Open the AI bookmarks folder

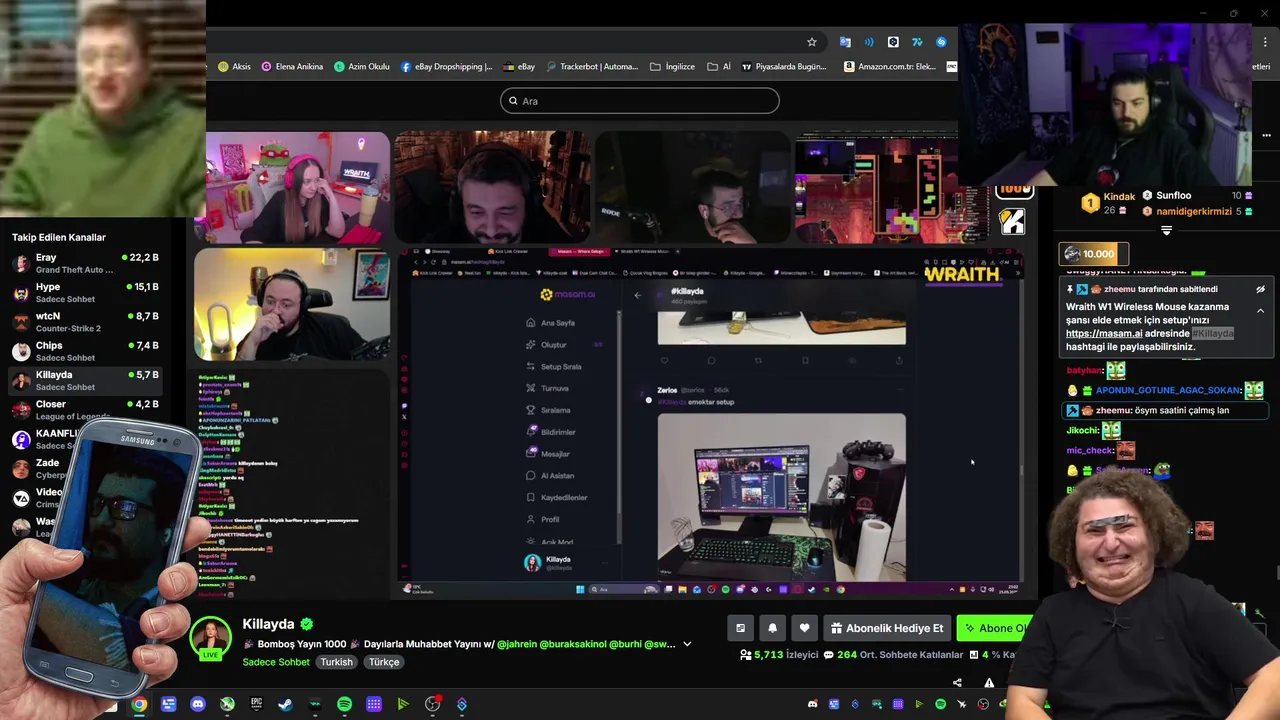[x=719, y=67]
